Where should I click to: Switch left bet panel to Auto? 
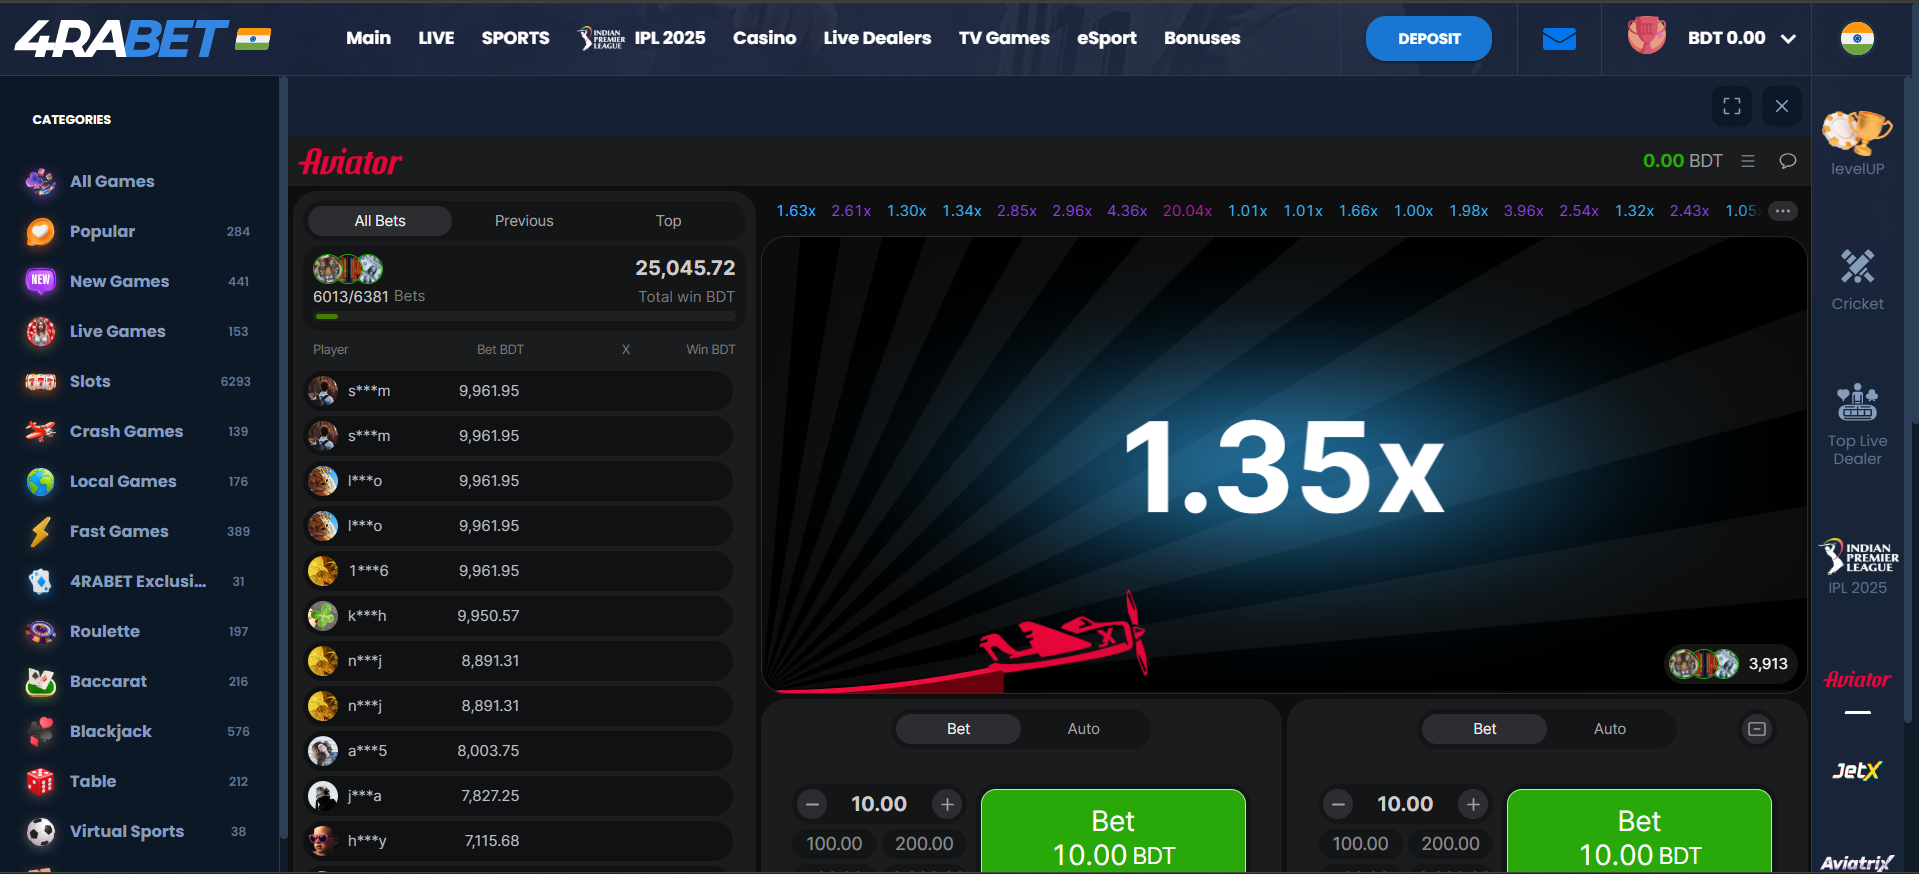1083,729
